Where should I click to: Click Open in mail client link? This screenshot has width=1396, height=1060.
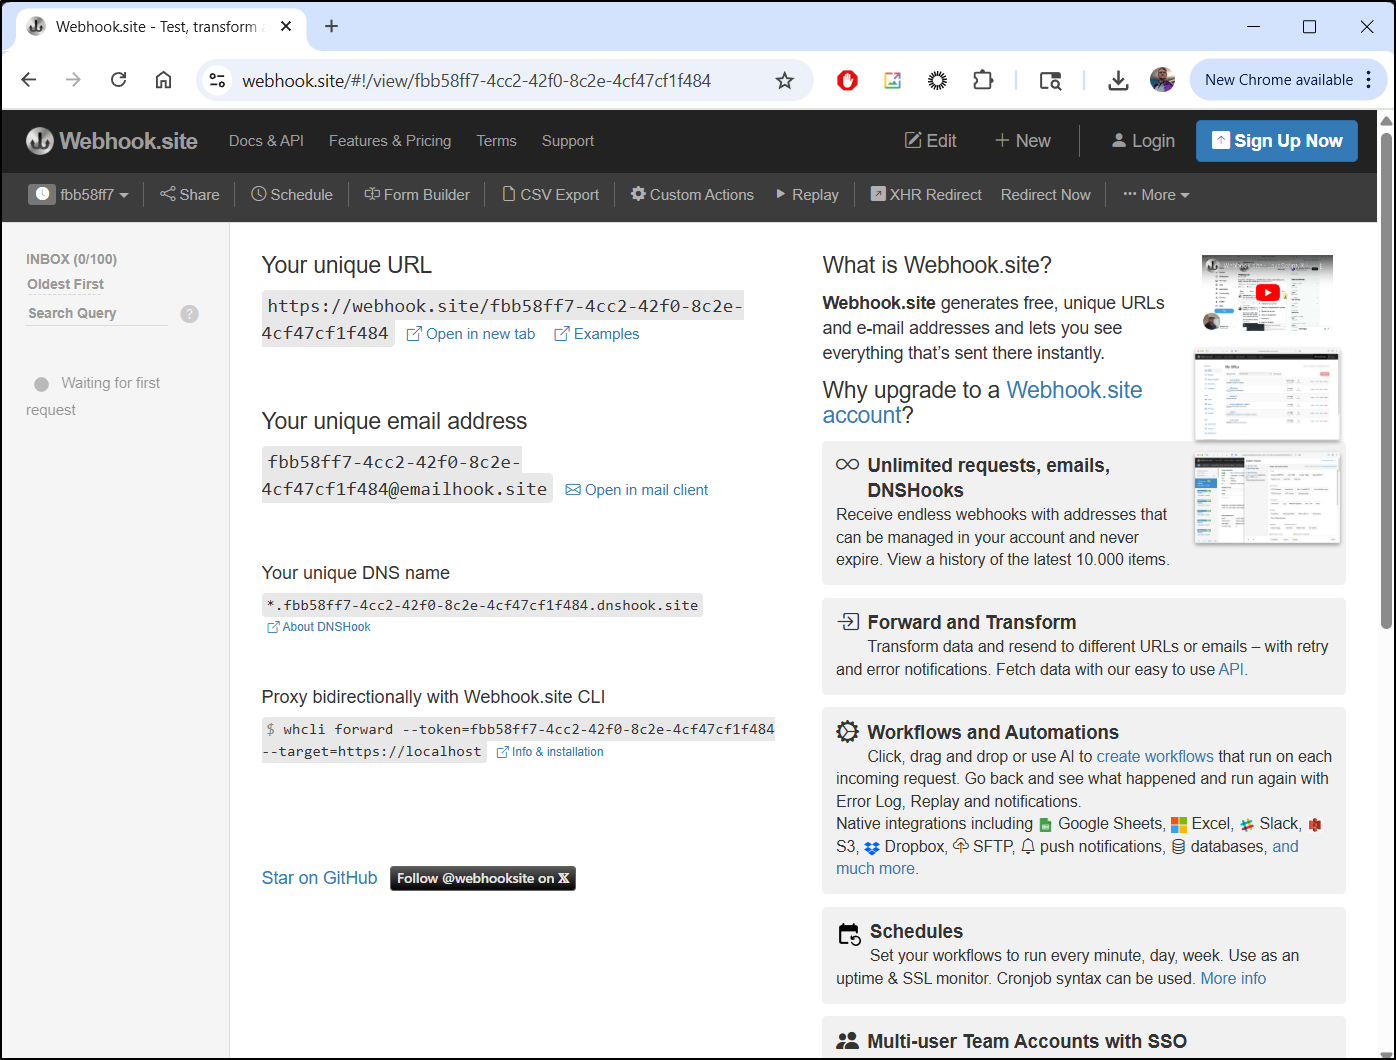pos(637,490)
